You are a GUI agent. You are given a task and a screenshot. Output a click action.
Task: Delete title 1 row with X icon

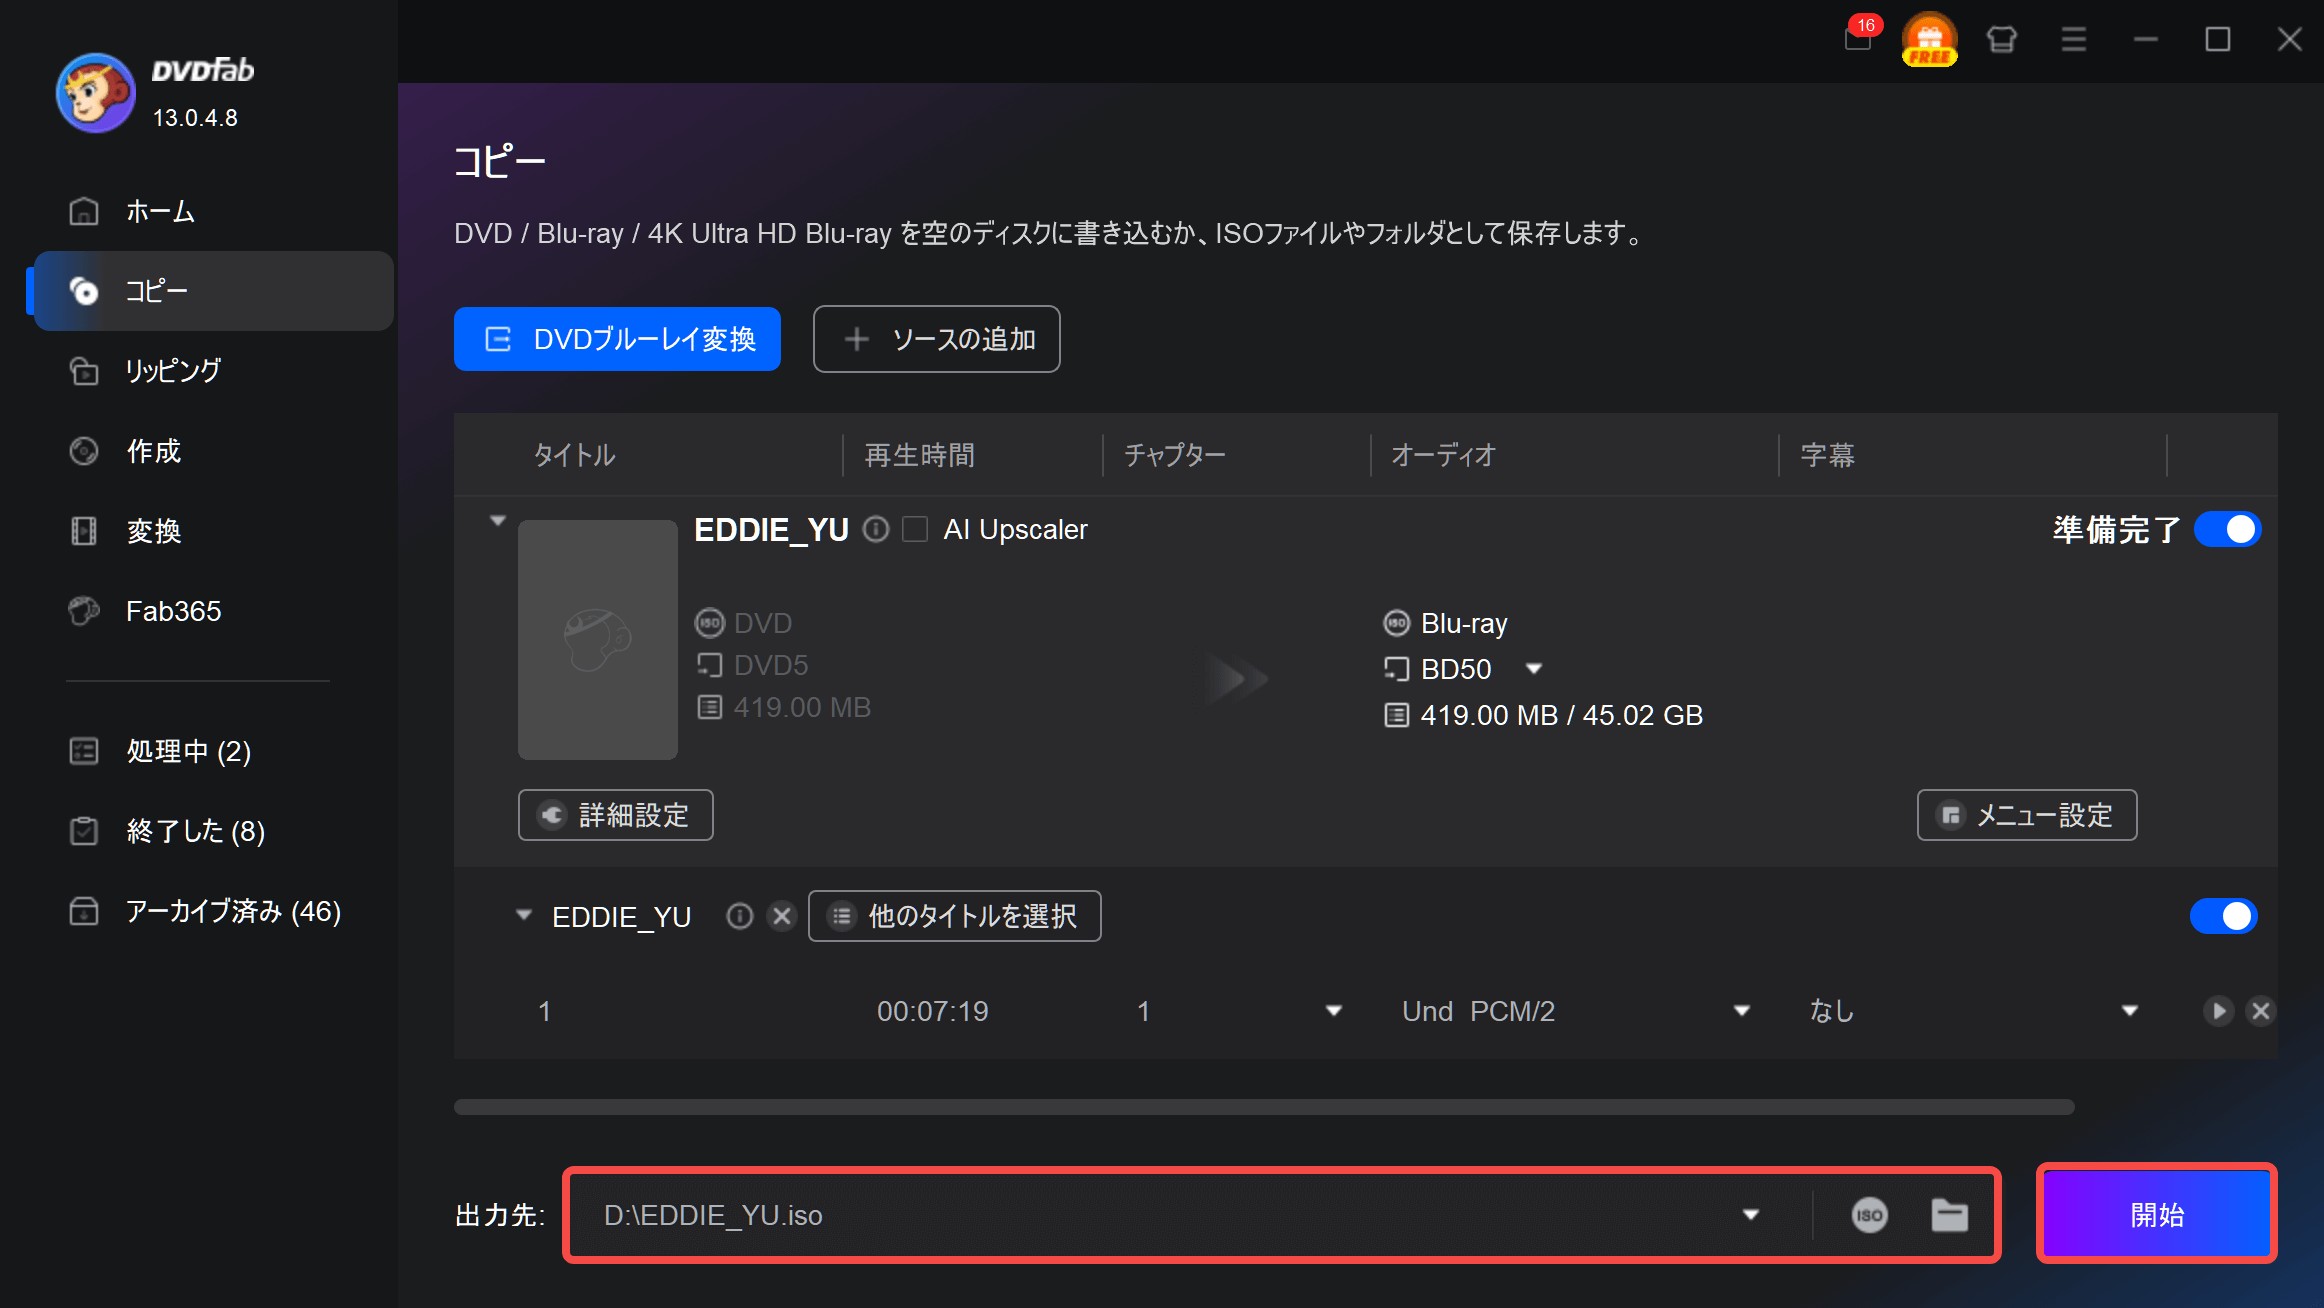pos(2261,1011)
